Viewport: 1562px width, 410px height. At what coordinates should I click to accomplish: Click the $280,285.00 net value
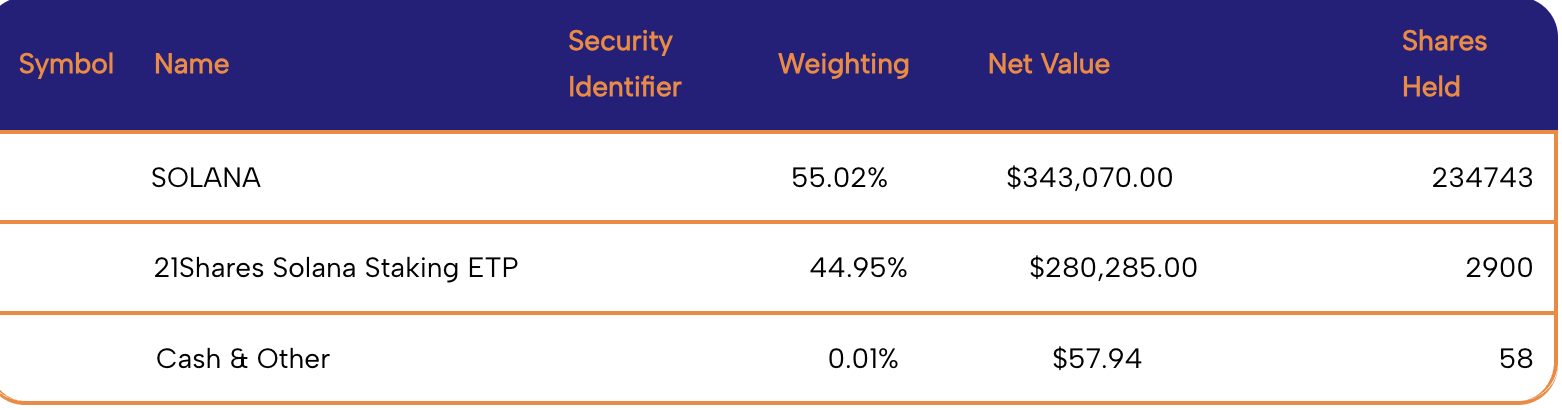point(1112,268)
